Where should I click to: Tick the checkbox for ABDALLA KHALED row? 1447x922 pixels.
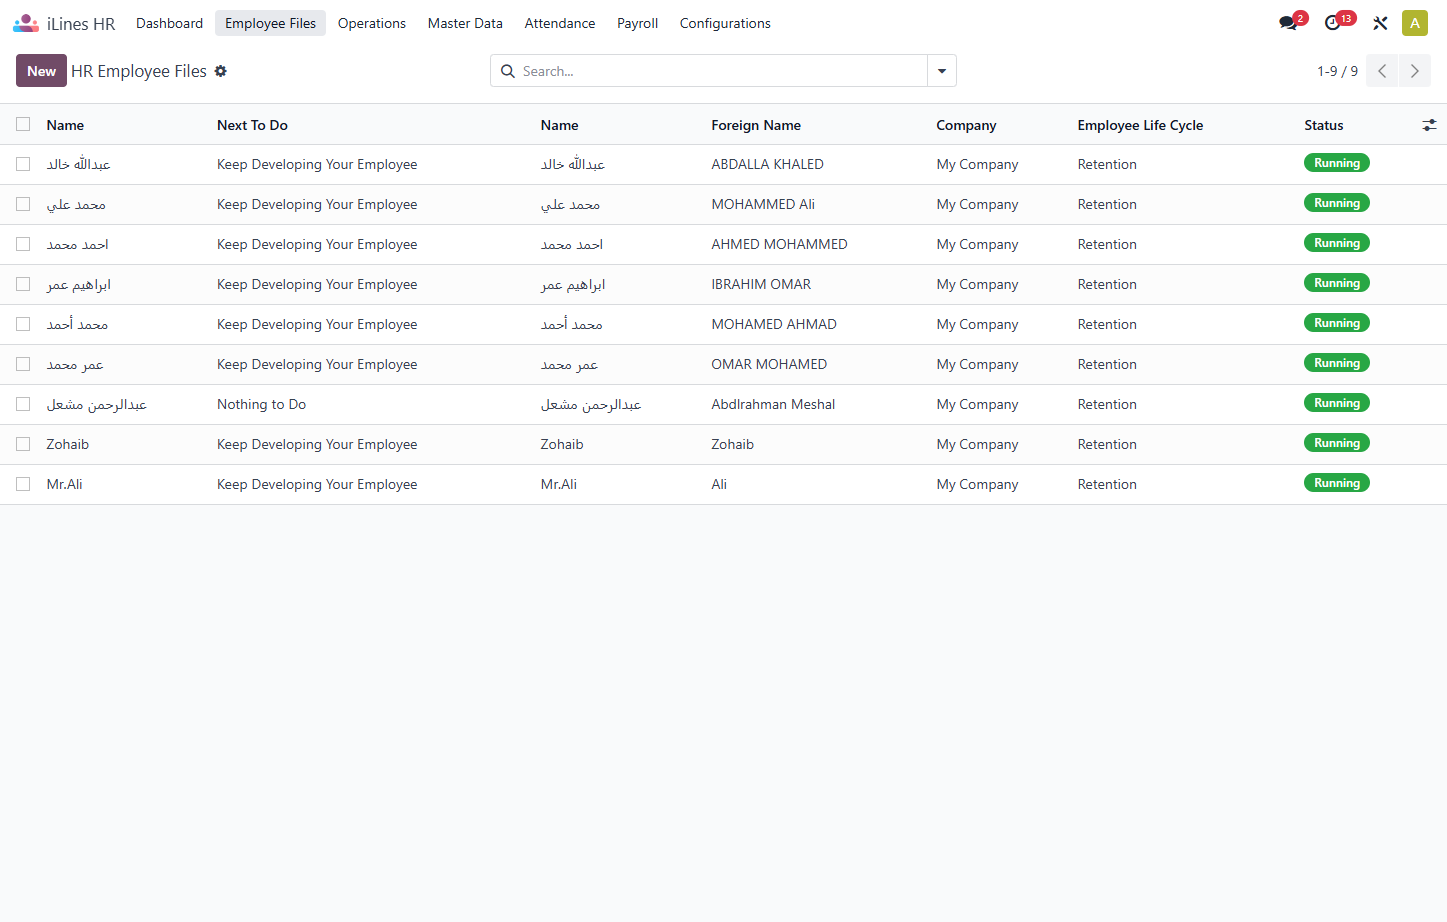coord(23,164)
